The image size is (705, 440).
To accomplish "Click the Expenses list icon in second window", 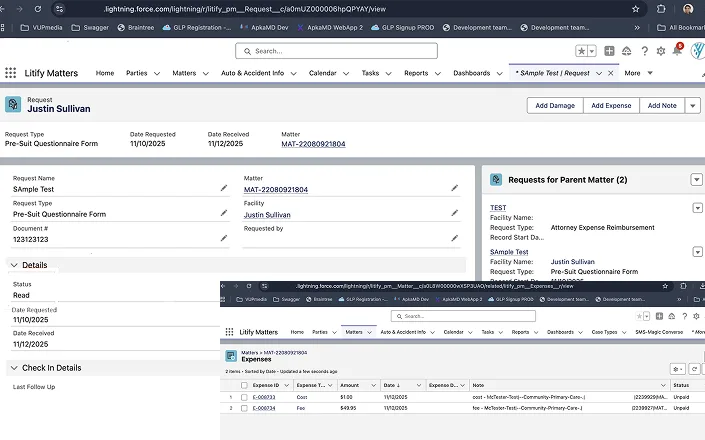I will [231, 356].
